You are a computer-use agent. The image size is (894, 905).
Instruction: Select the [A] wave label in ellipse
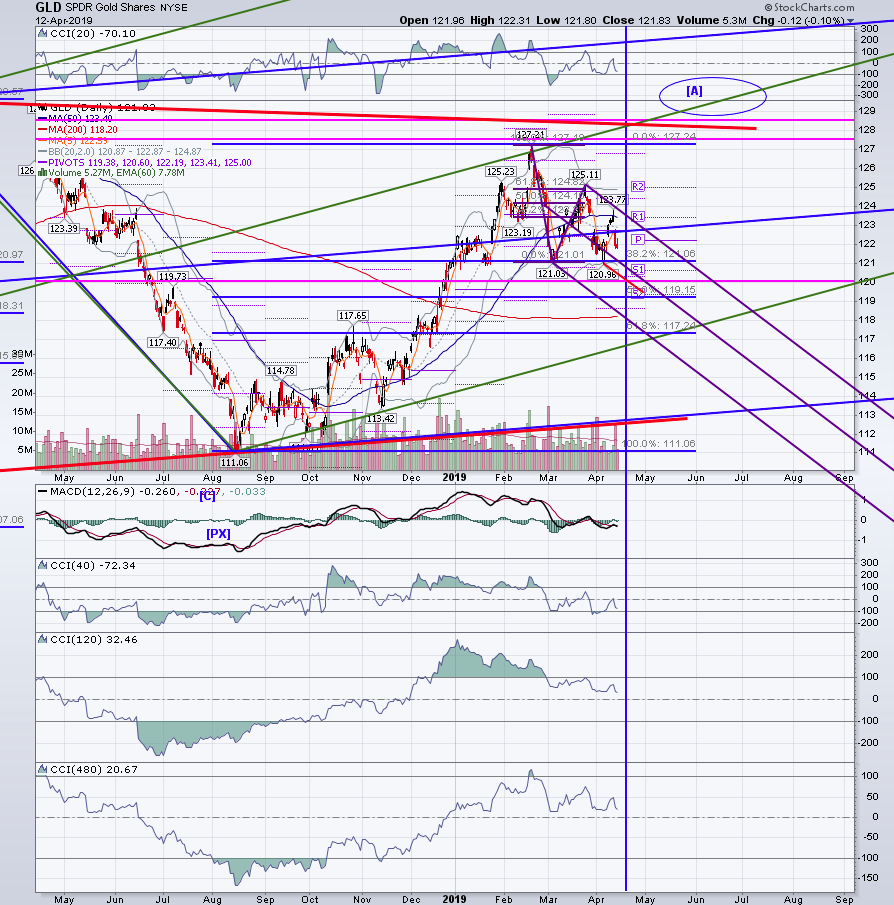(x=694, y=91)
